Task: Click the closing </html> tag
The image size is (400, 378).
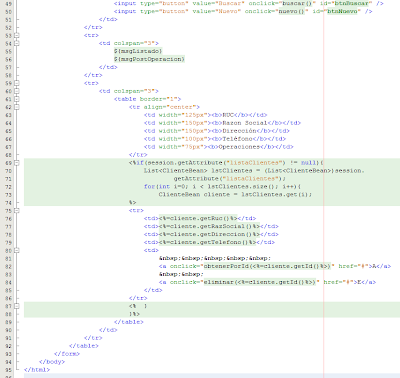Action: click(37, 370)
